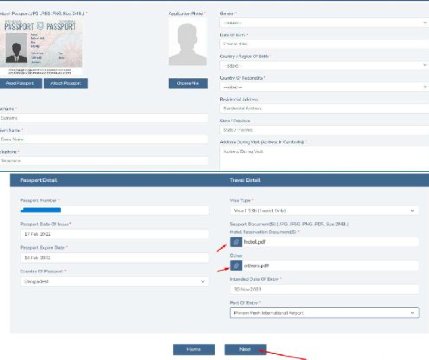Image resolution: width=429 pixels, height=360 pixels.
Task: Open the Port of Entry dropdown
Action: pyautogui.click(x=324, y=313)
